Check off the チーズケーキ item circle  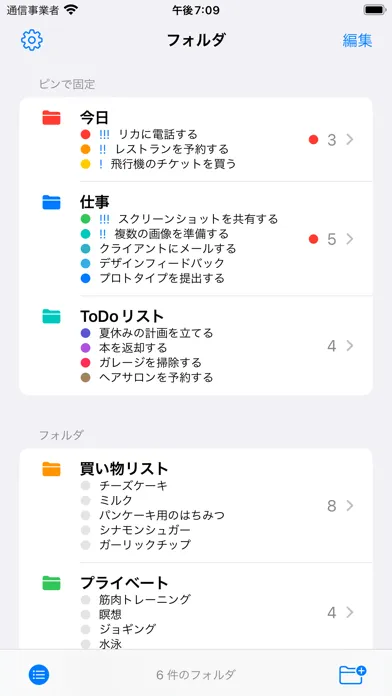tap(86, 486)
